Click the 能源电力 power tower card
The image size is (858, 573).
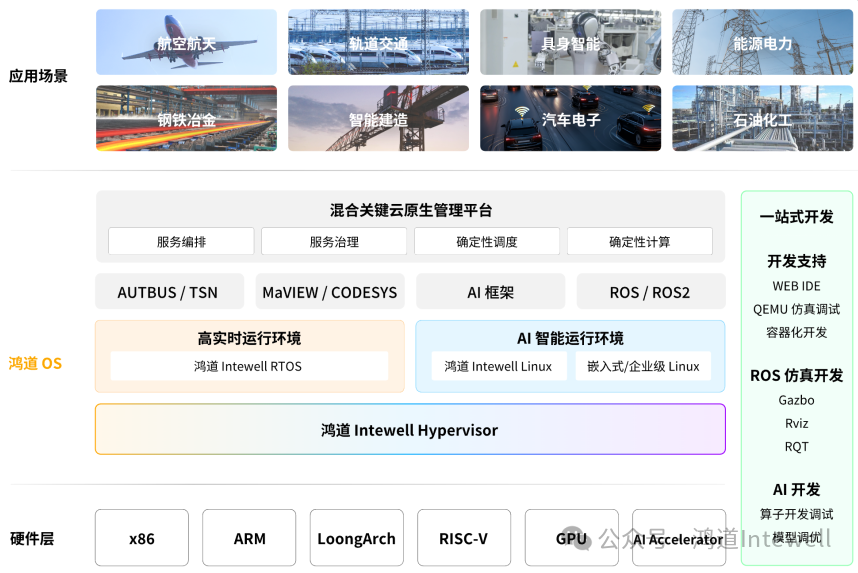point(763,42)
